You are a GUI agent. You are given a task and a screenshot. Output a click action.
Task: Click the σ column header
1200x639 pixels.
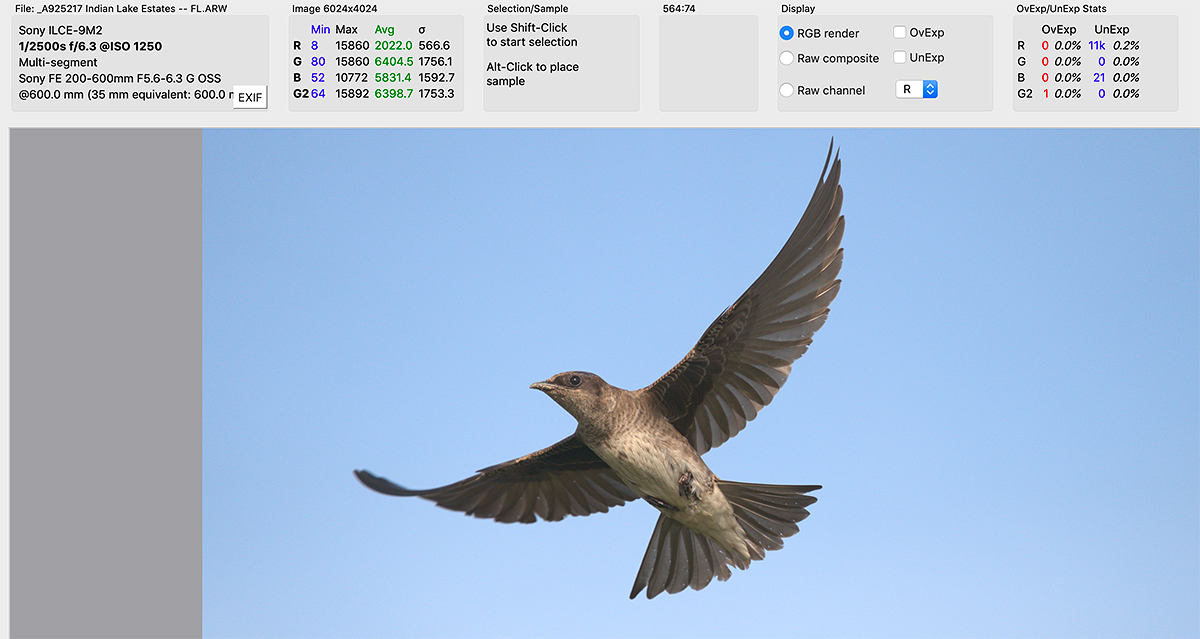(422, 29)
